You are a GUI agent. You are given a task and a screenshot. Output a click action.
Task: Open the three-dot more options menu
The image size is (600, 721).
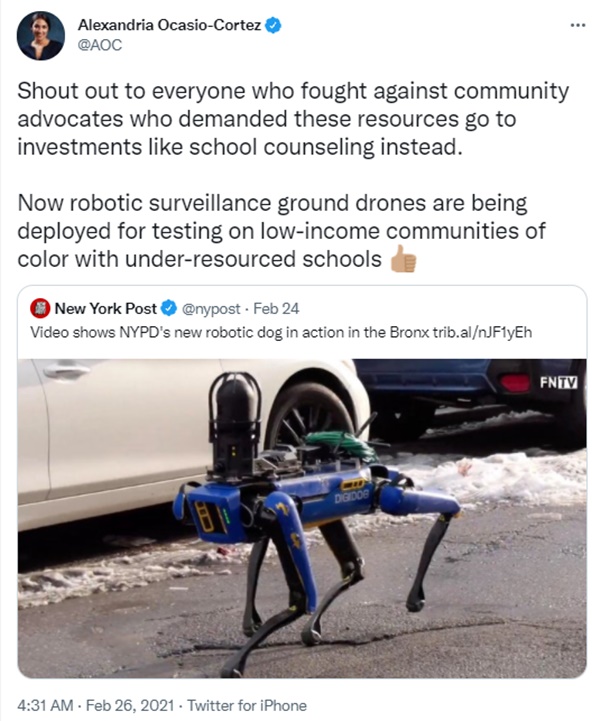[x=577, y=25]
